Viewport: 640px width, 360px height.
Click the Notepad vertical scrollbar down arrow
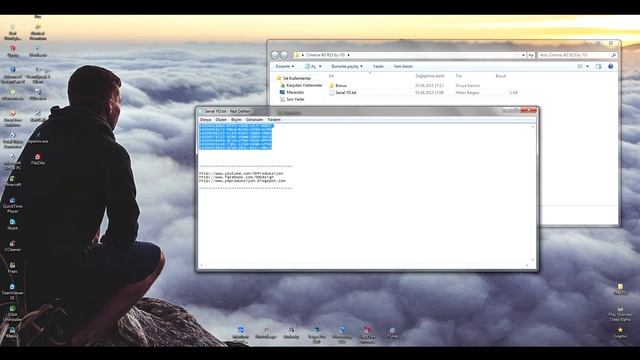point(533,260)
